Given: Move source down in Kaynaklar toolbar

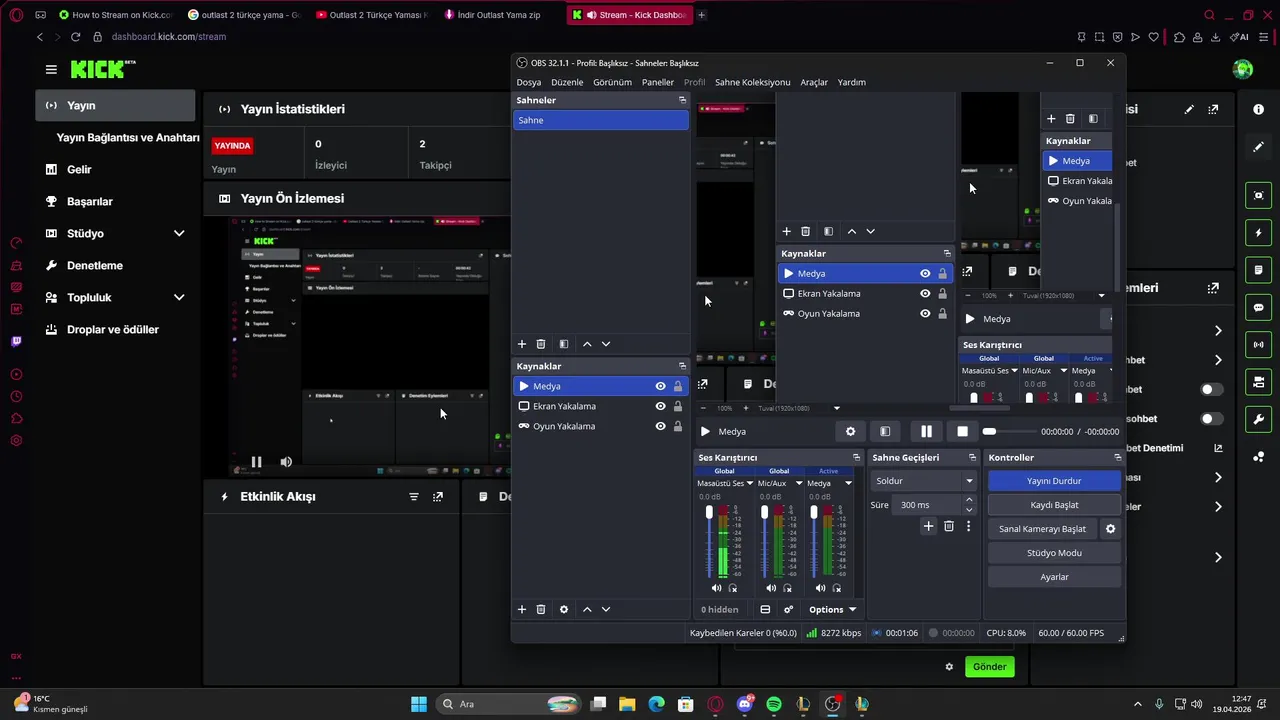Looking at the screenshot, I should (606, 609).
